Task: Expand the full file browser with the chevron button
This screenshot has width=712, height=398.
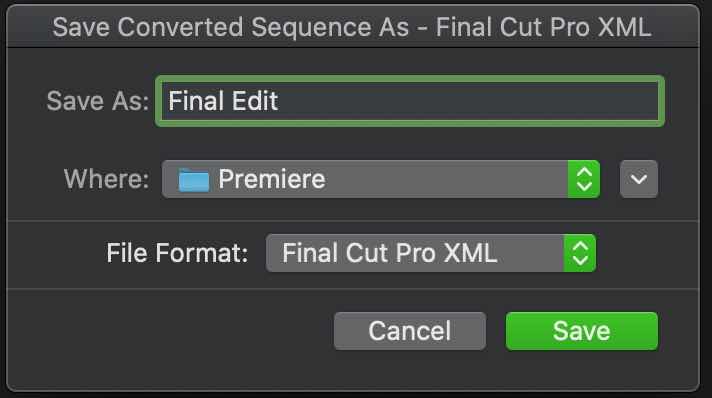Action: pyautogui.click(x=639, y=179)
